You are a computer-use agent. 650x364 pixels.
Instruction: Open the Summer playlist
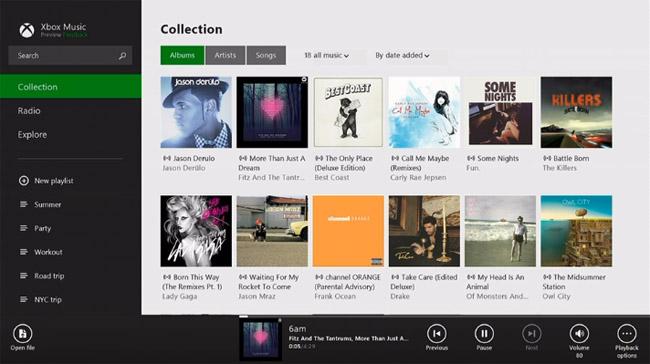pos(47,204)
